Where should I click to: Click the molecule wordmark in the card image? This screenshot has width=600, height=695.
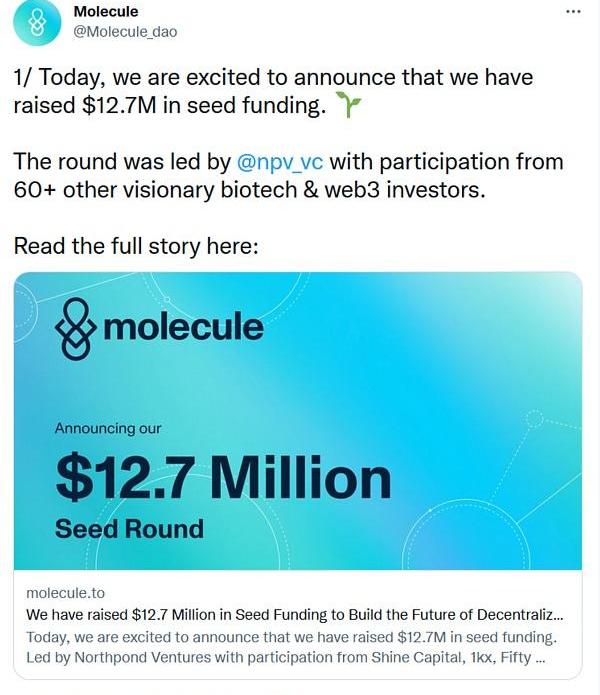pos(182,326)
